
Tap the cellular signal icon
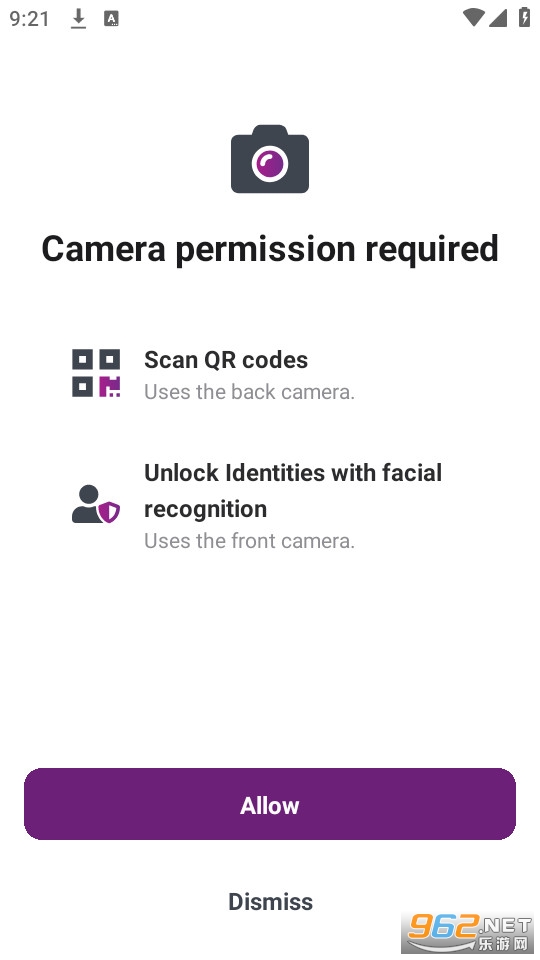498,18
